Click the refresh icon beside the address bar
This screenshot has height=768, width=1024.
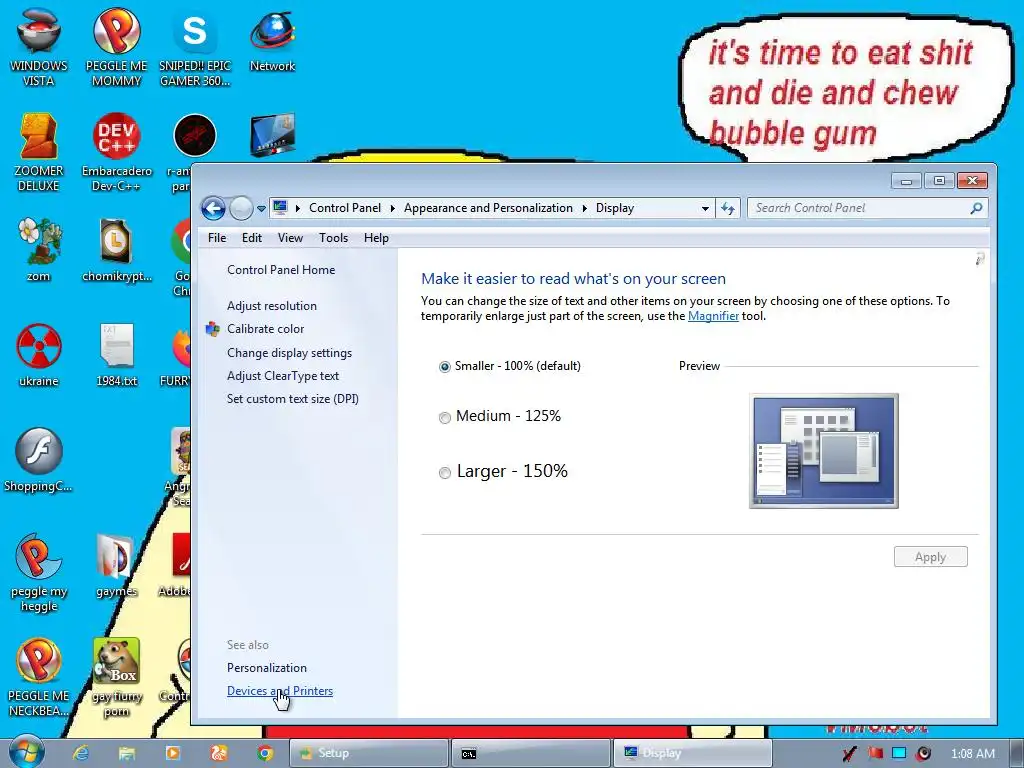728,208
